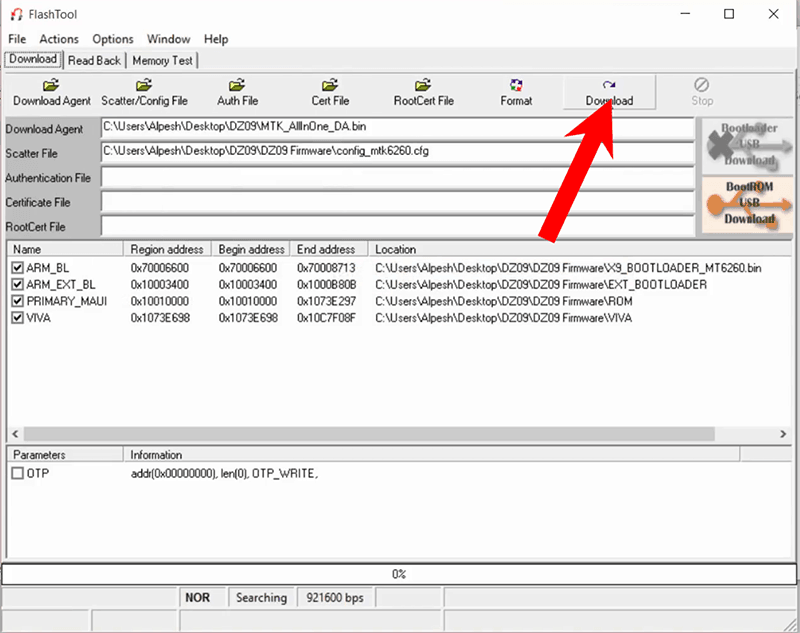Uncheck the VIVA checkbox
The width and height of the screenshot is (800, 633).
pyautogui.click(x=18, y=318)
